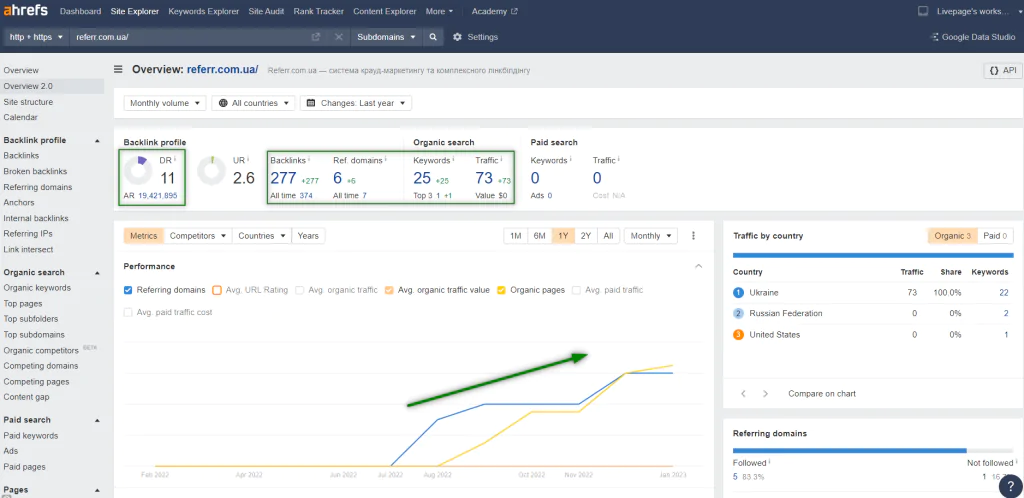Click the referr.com.ua/ overview link
Viewport: 1024px width, 498px height.
[222, 69]
